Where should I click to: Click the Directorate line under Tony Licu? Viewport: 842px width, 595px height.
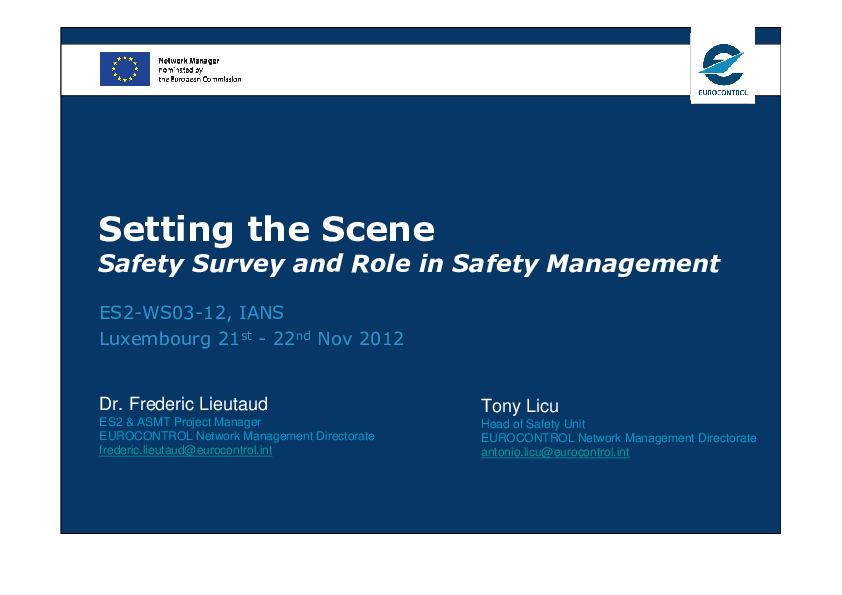(618, 438)
